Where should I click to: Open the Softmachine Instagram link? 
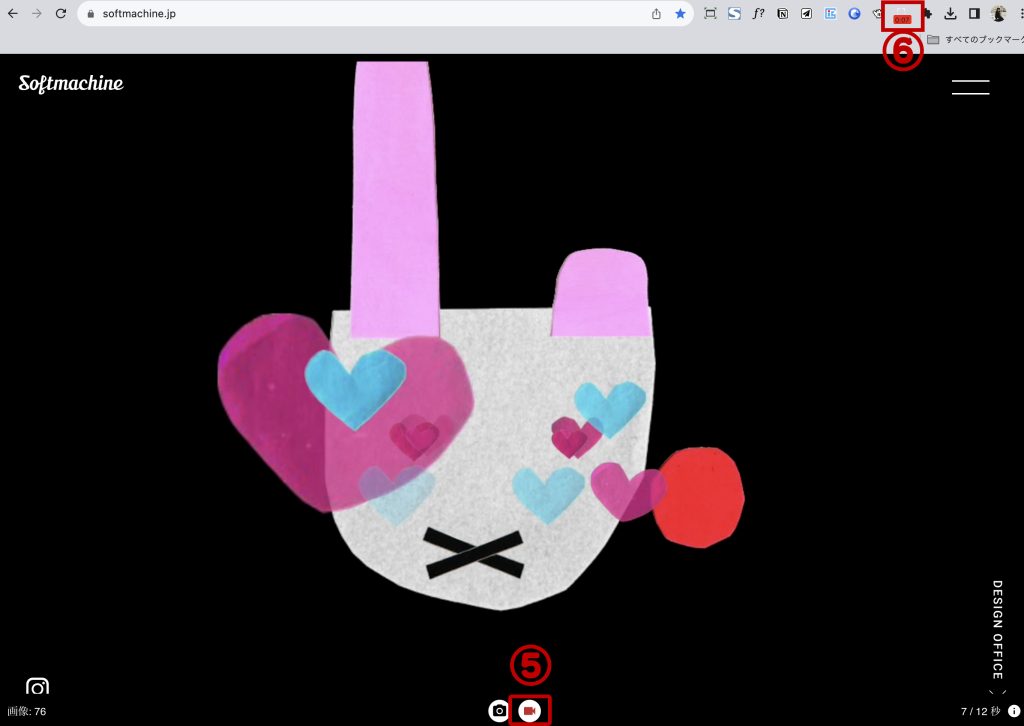point(37,686)
